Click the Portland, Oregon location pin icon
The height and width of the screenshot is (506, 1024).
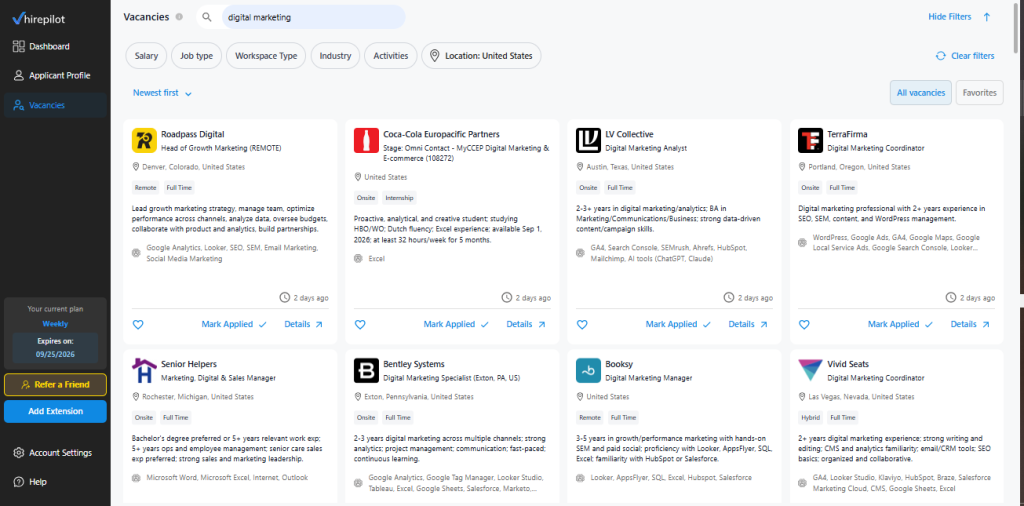(x=802, y=167)
